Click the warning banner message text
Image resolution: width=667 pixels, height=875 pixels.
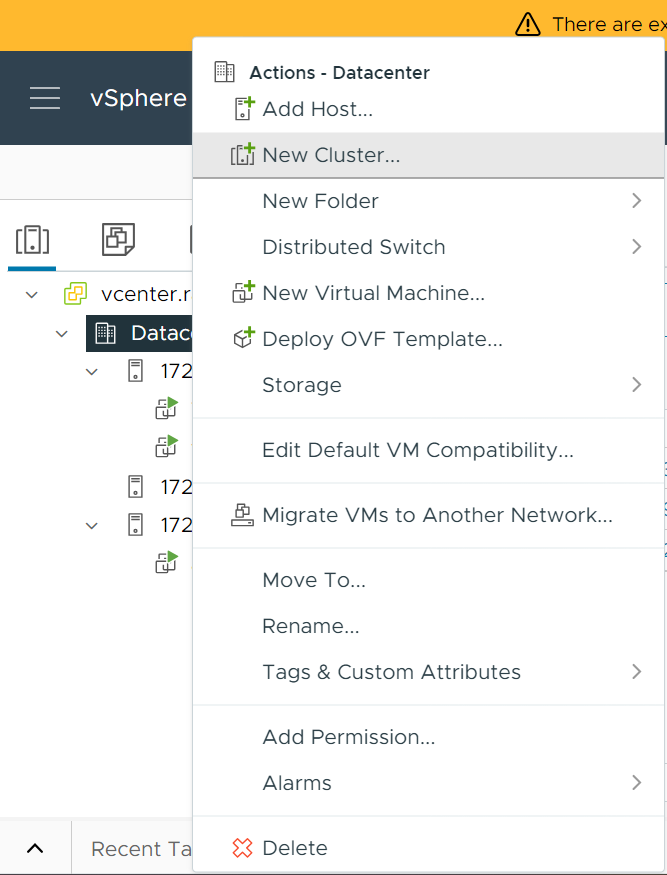click(610, 25)
